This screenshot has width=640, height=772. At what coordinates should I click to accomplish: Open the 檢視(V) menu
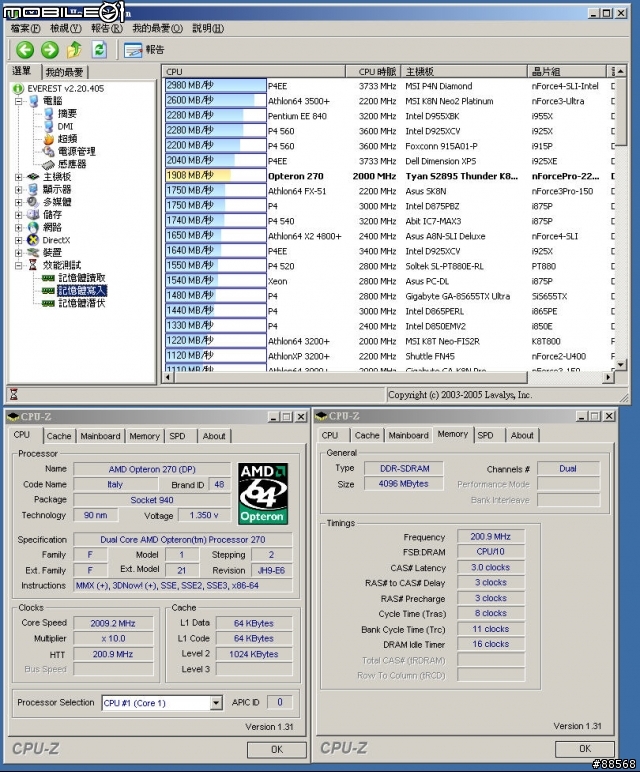click(x=65, y=29)
